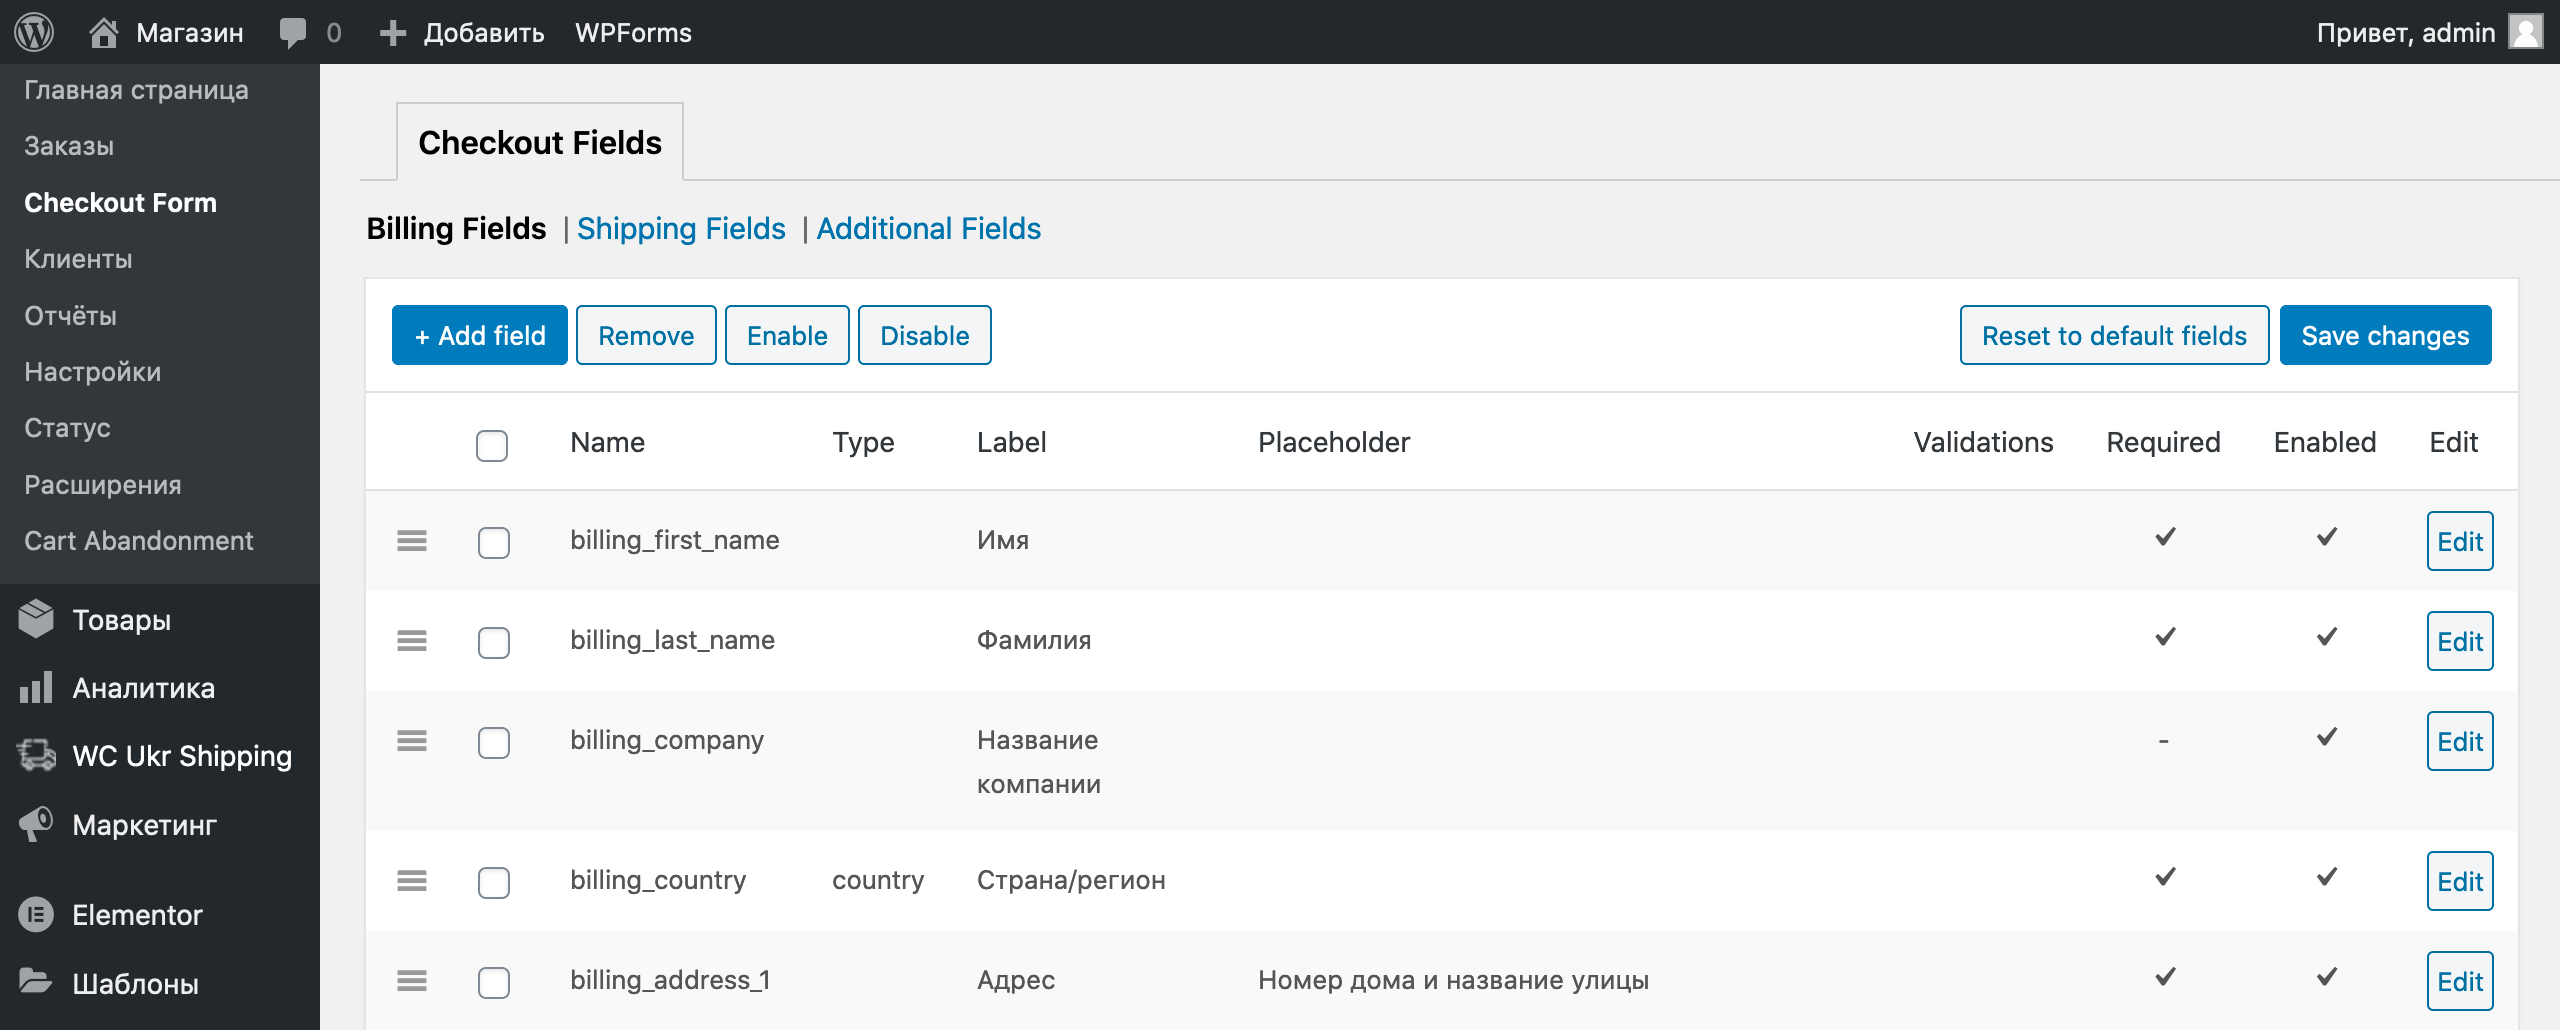Open Отчёты in the sidebar

coord(70,316)
